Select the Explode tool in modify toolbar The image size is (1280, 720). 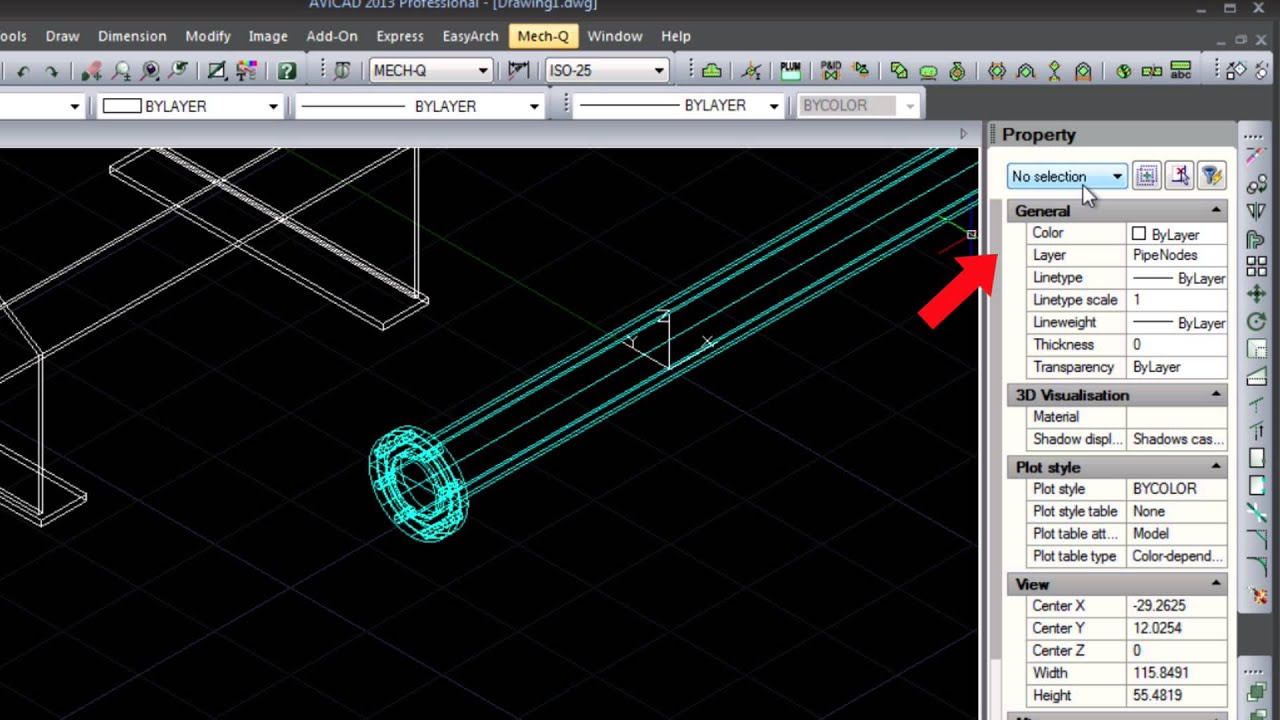pyautogui.click(x=1257, y=596)
